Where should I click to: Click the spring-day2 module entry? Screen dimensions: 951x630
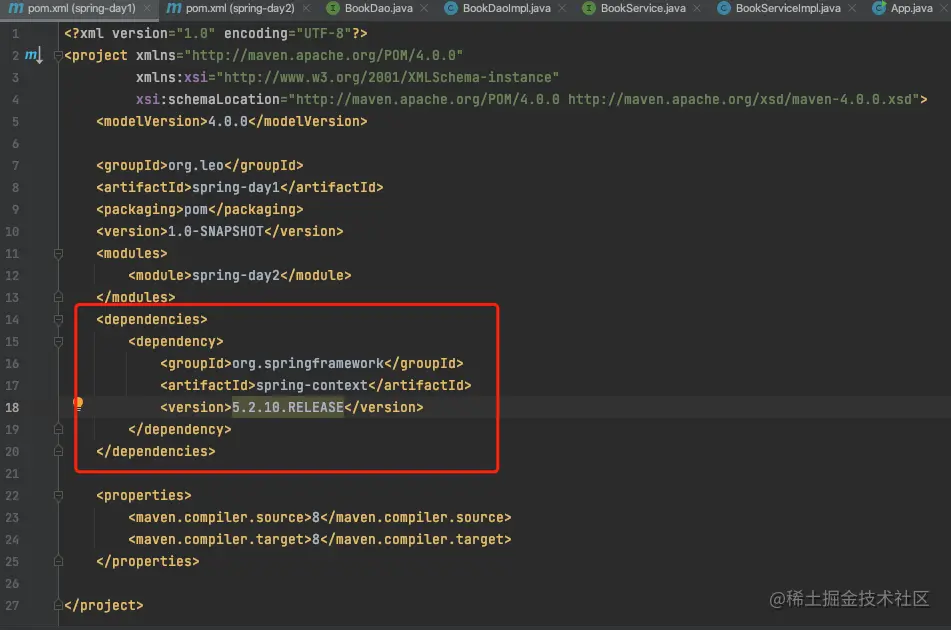236,275
